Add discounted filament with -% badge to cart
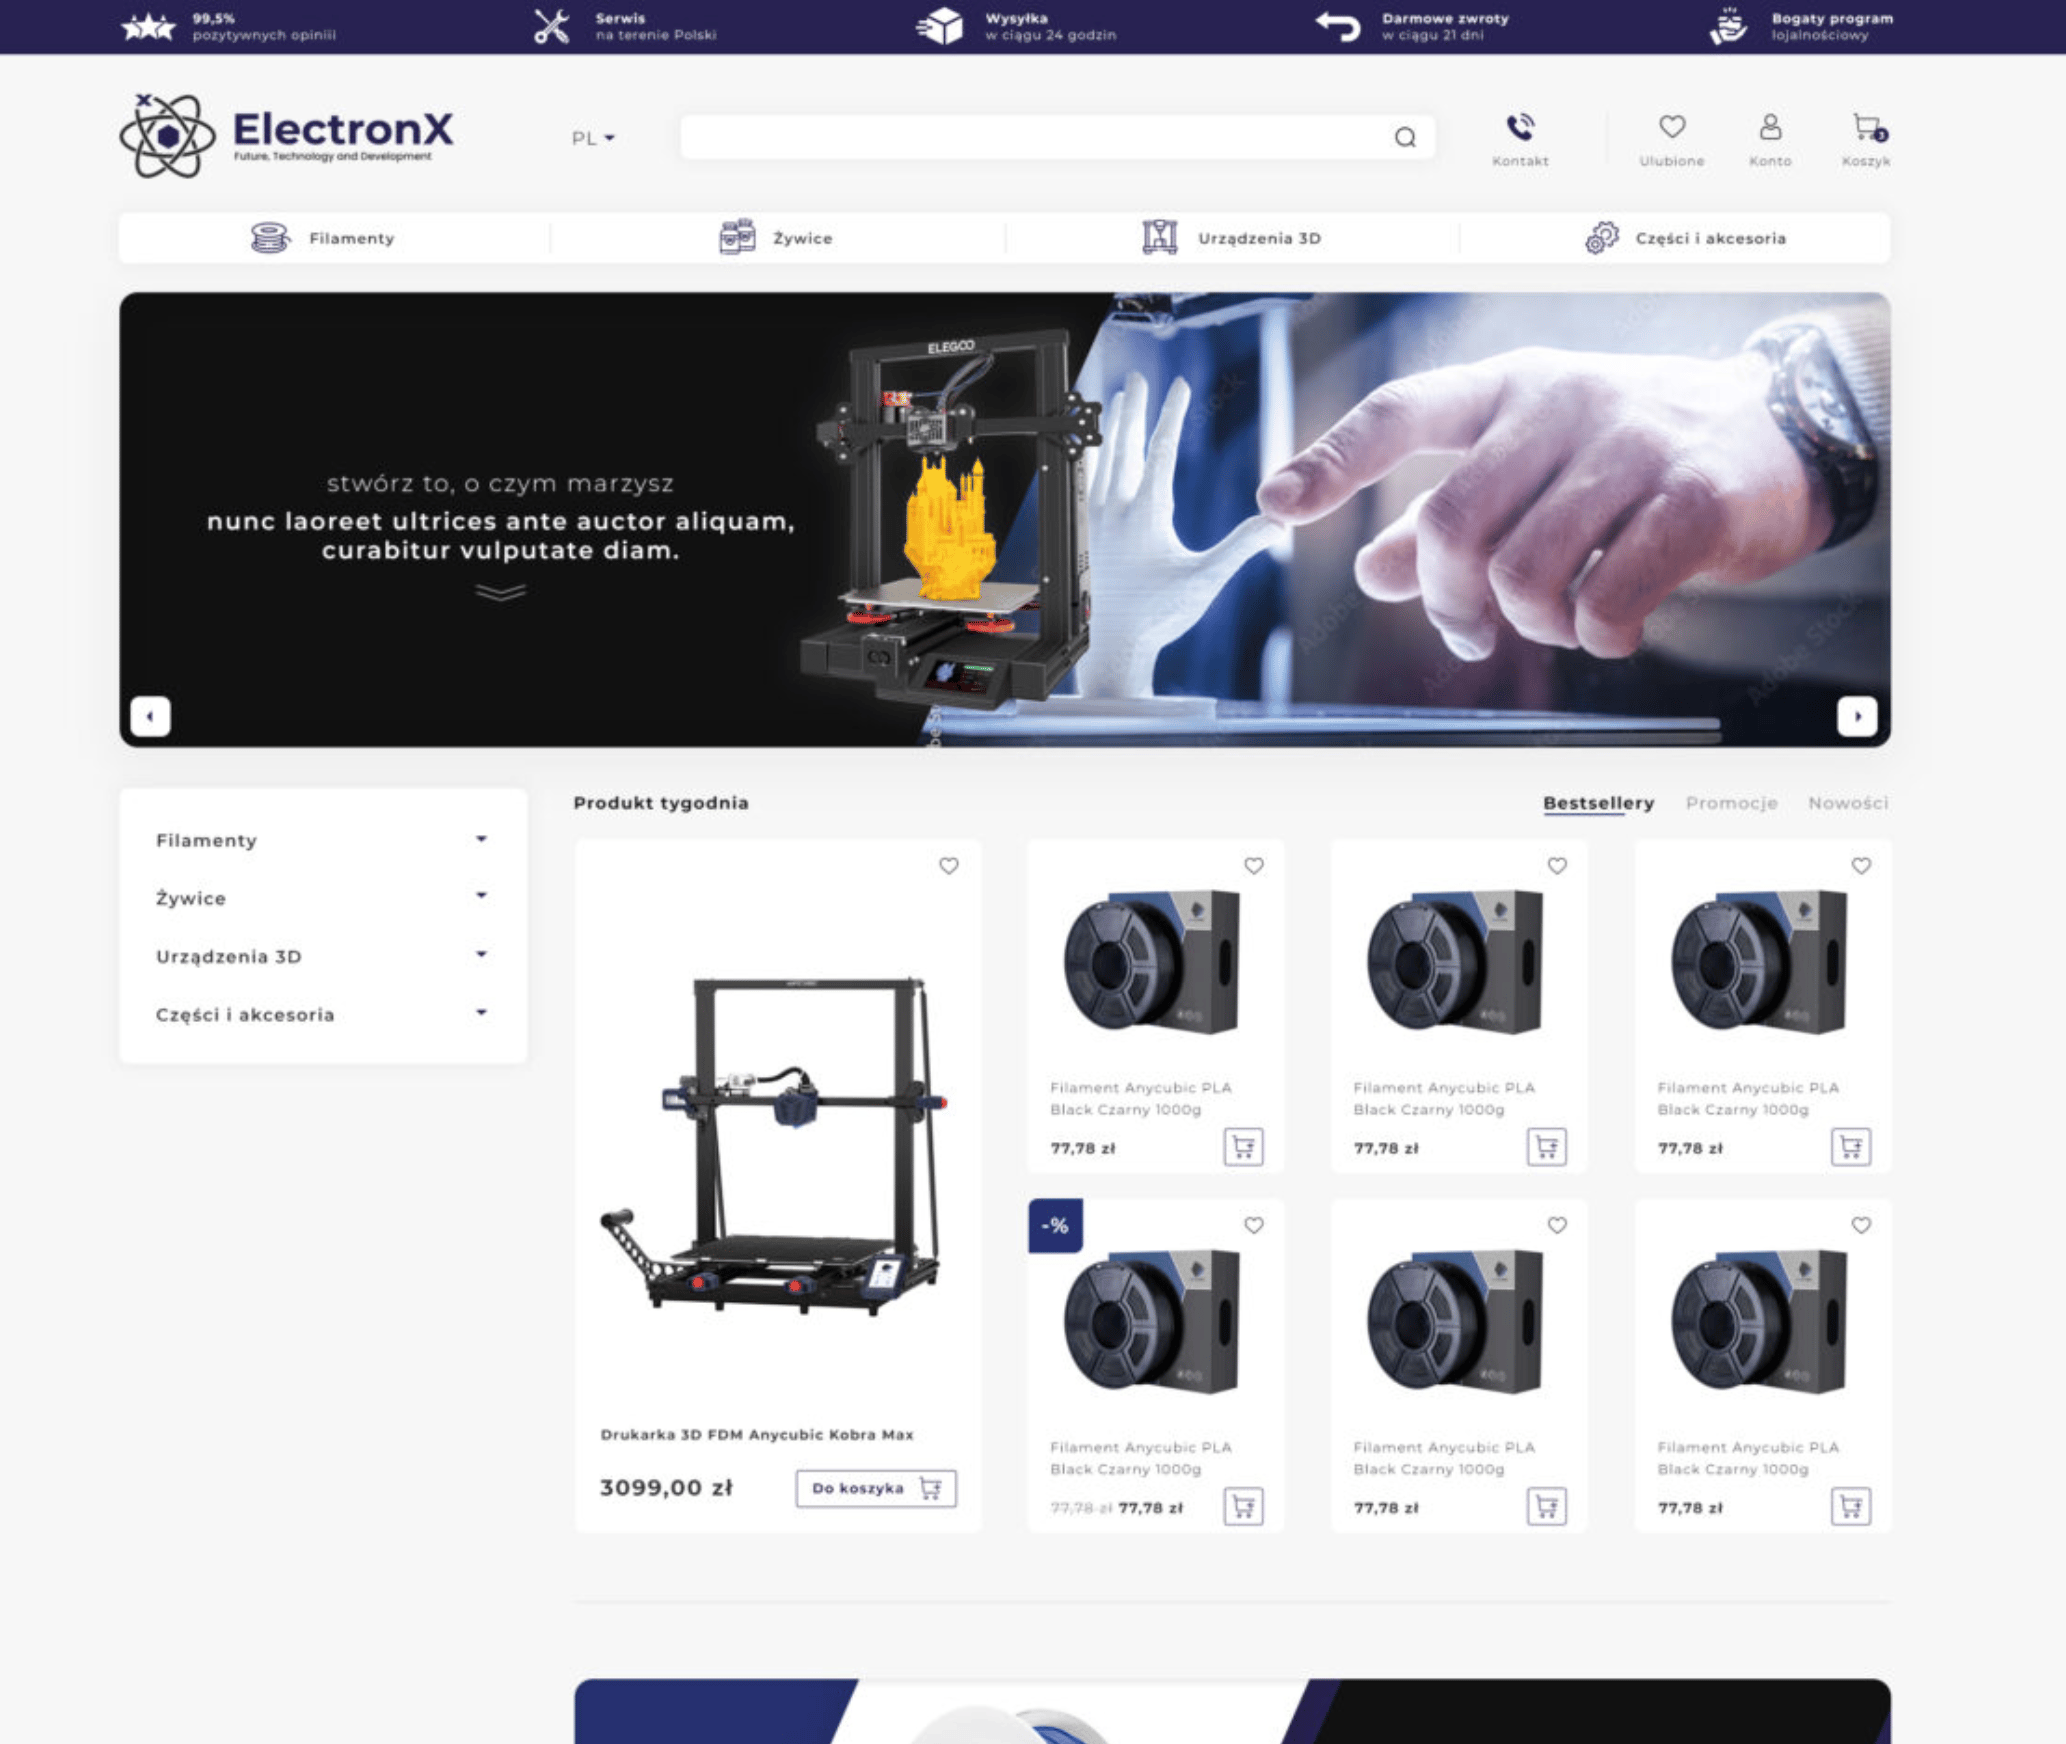Screen dimensions: 2066x1744 pos(1243,1506)
